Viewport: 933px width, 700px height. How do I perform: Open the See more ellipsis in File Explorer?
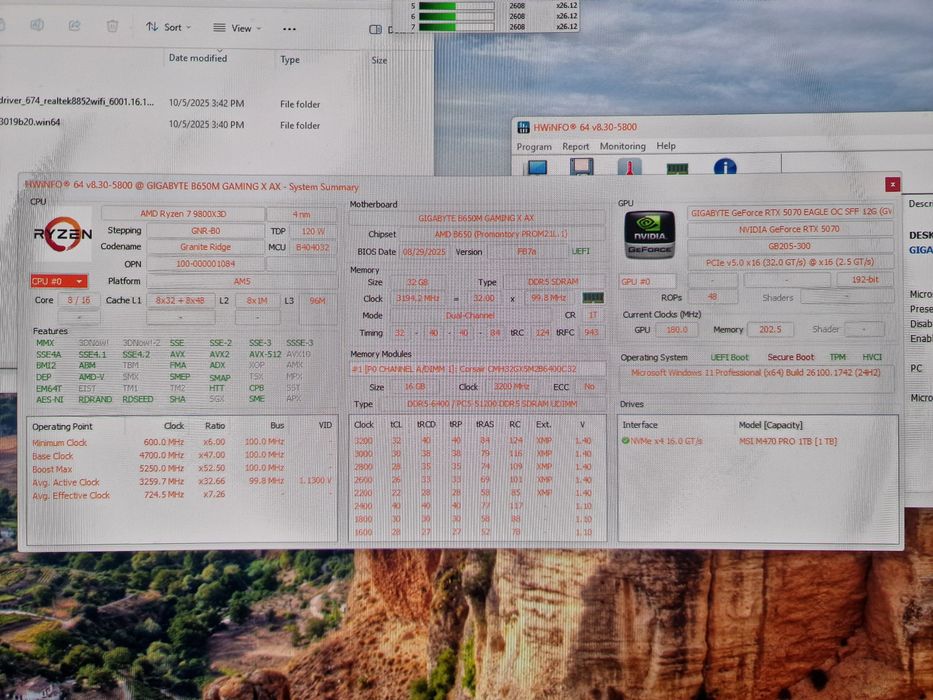(x=289, y=29)
